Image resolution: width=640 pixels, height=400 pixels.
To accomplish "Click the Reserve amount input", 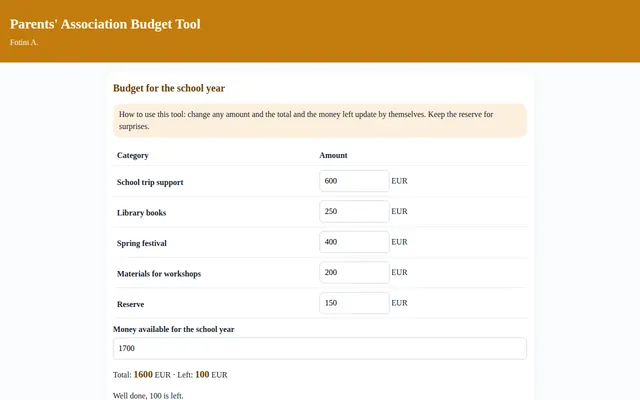I will [354, 303].
